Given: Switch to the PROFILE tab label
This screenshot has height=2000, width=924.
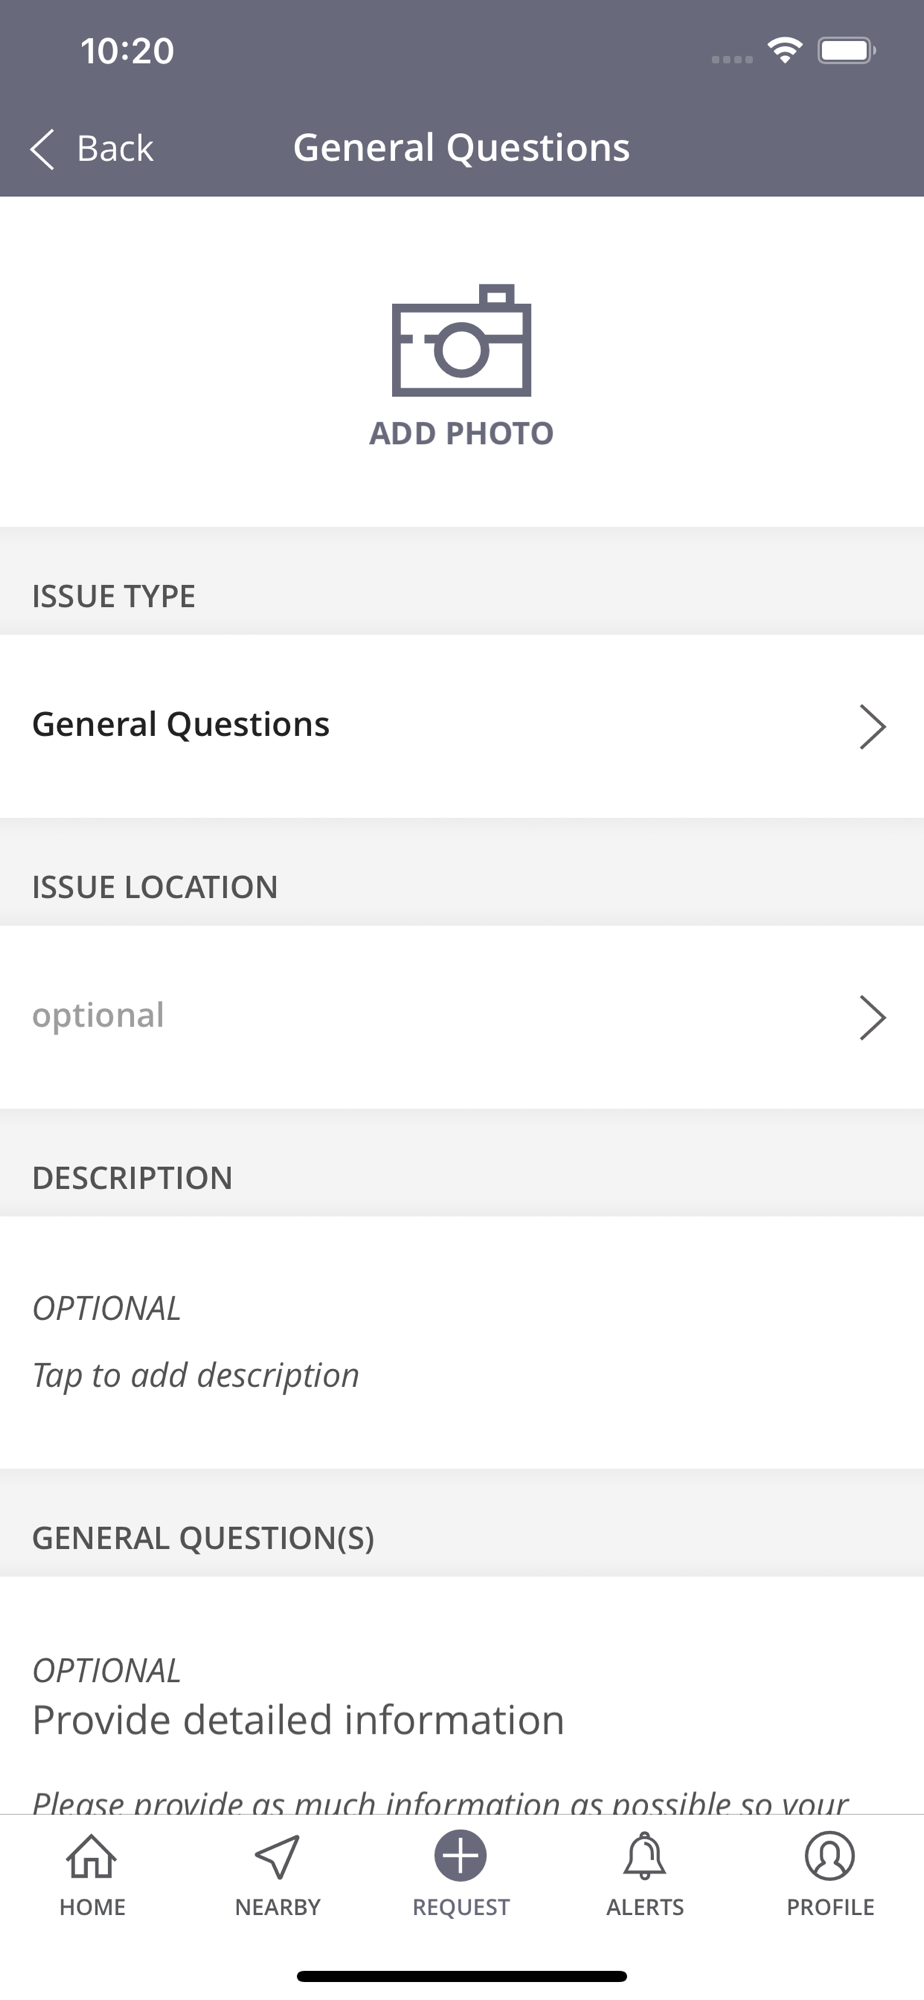Looking at the screenshot, I should click(830, 1907).
